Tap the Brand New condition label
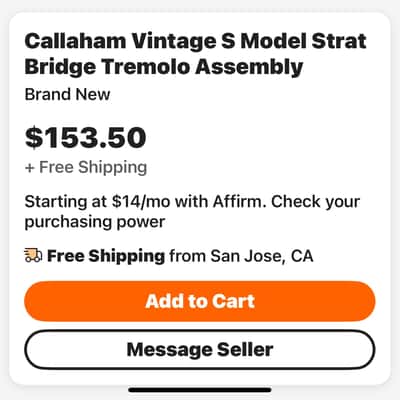Image resolution: width=400 pixels, height=400 pixels. click(67, 94)
